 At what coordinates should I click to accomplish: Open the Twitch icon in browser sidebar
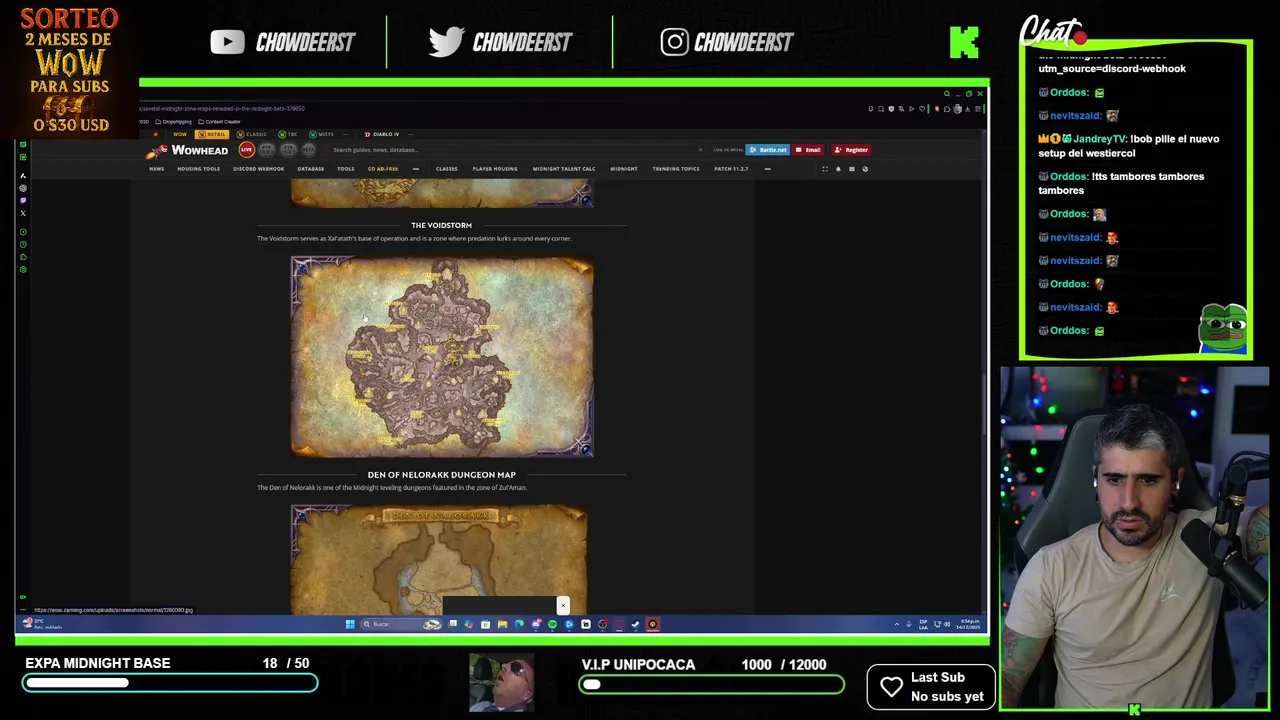[23, 200]
